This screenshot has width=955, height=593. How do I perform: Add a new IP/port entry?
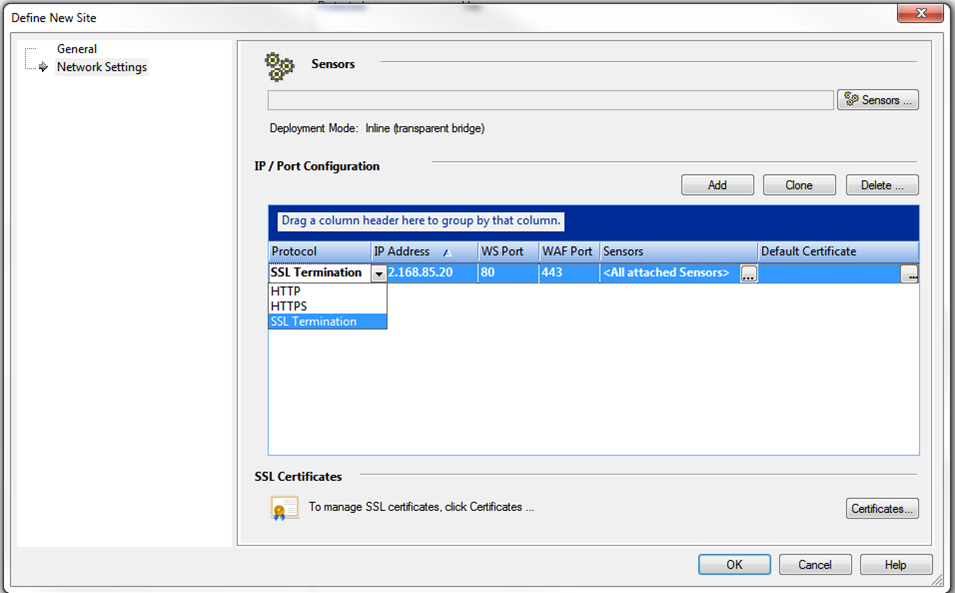click(717, 185)
